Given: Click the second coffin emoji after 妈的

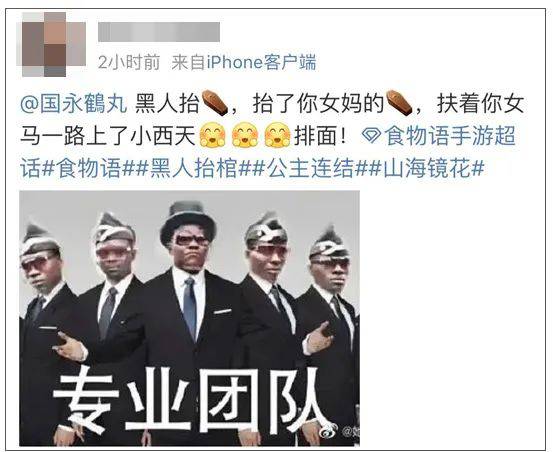Looking at the screenshot, I should pyautogui.click(x=399, y=103).
